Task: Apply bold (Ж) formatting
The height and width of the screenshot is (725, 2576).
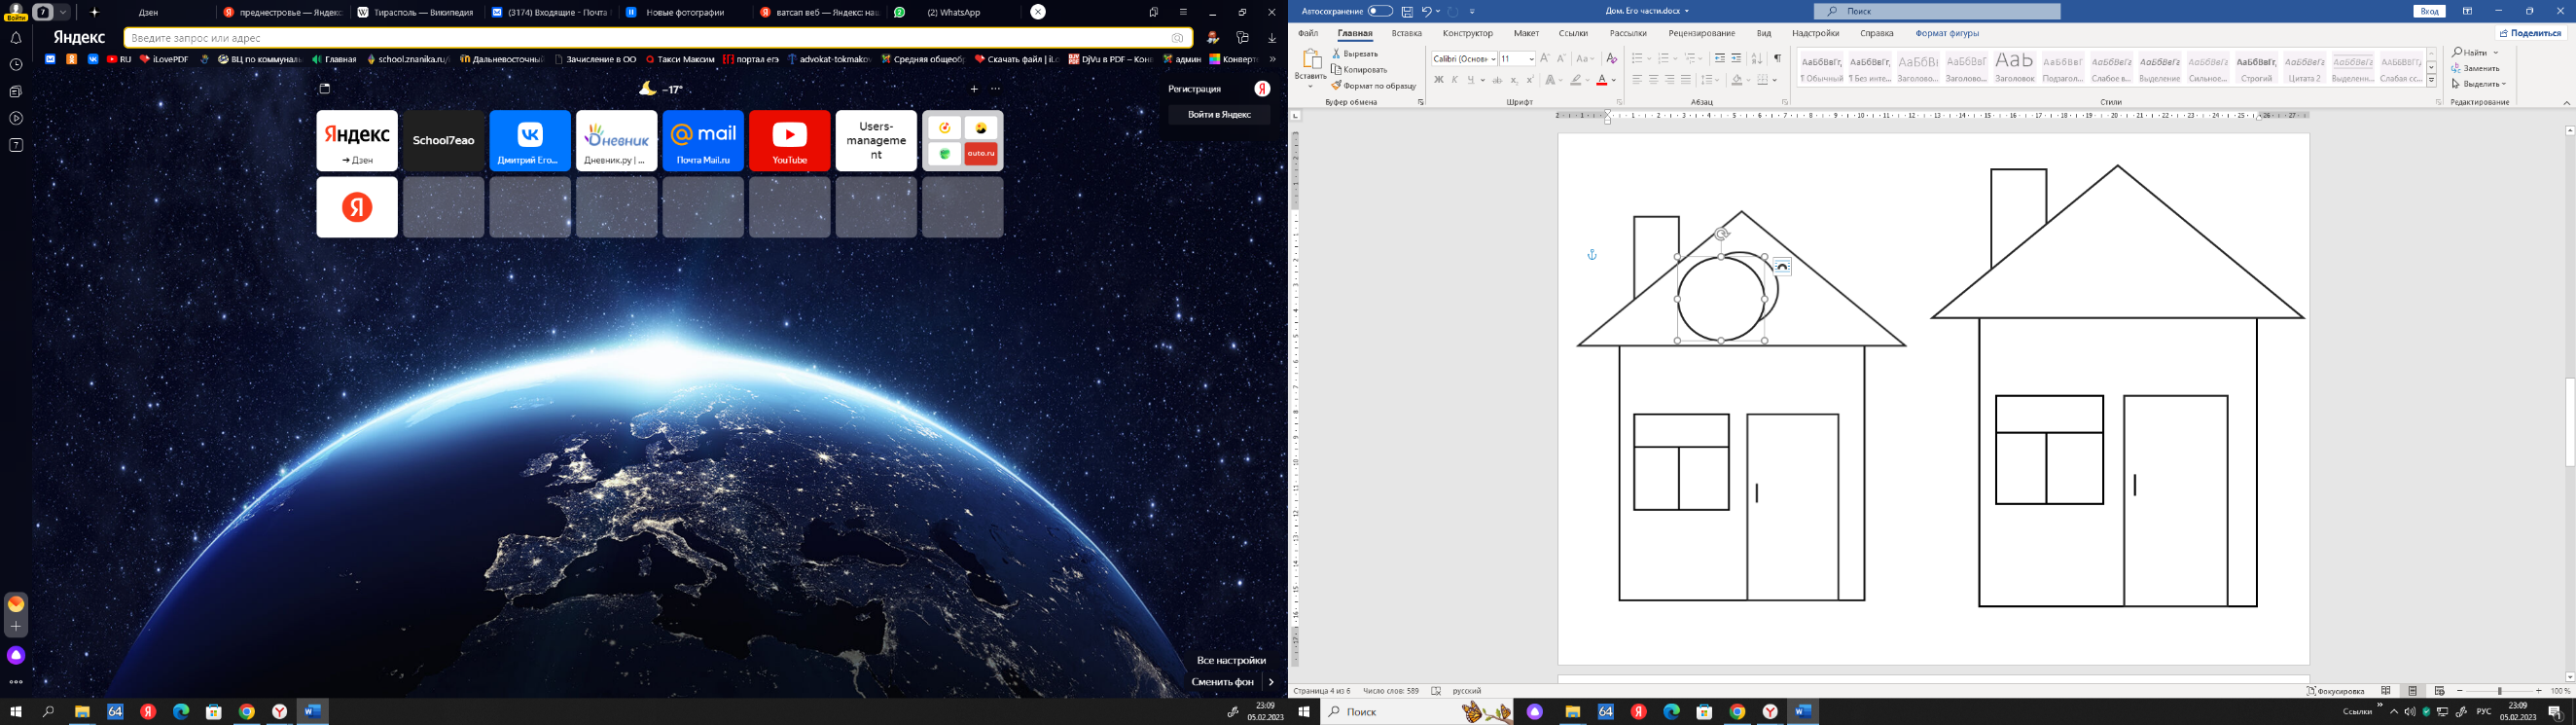Action: tap(1438, 80)
